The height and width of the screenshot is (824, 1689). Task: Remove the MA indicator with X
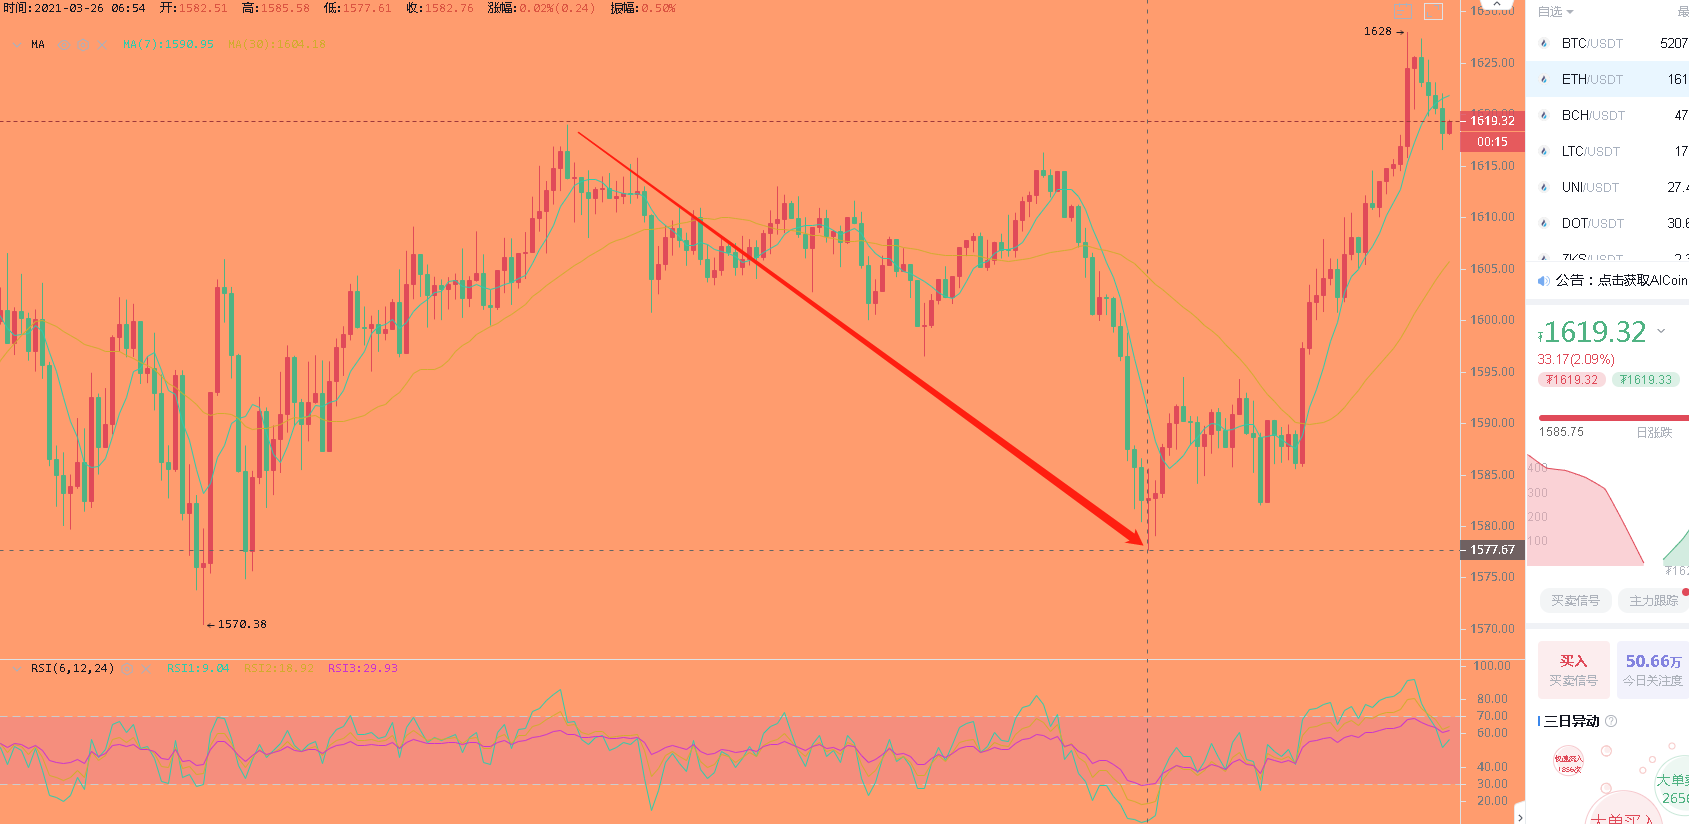102,44
